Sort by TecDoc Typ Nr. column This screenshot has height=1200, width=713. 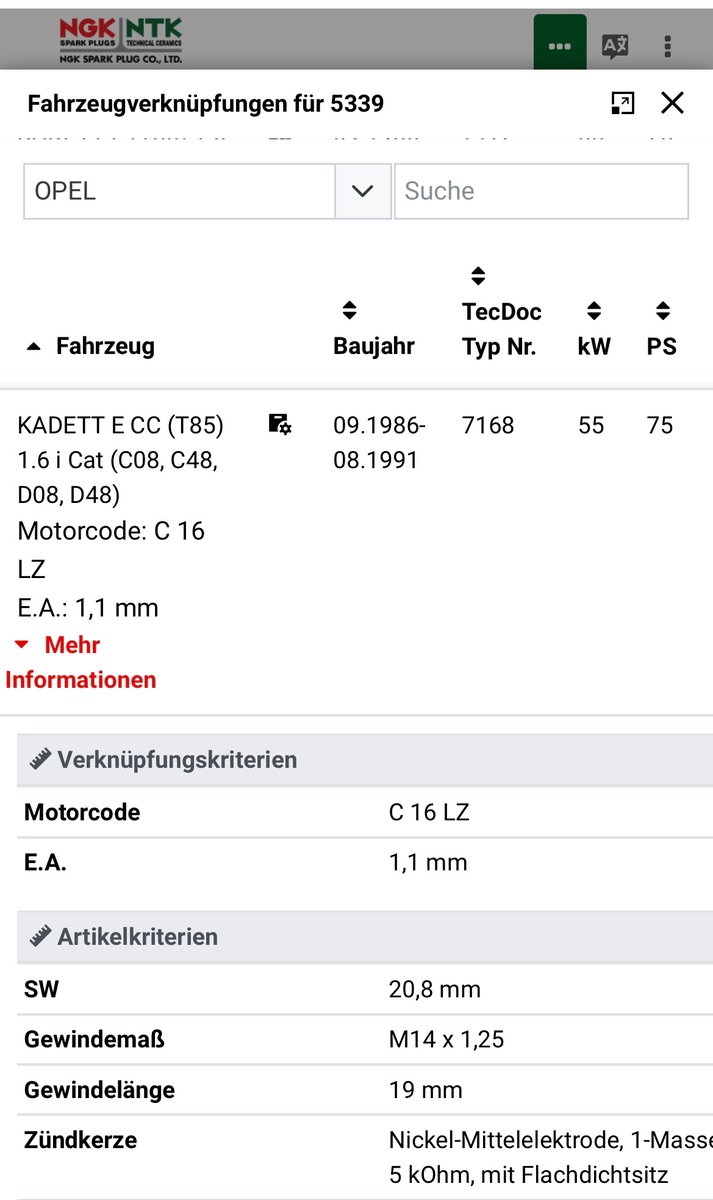pos(478,276)
